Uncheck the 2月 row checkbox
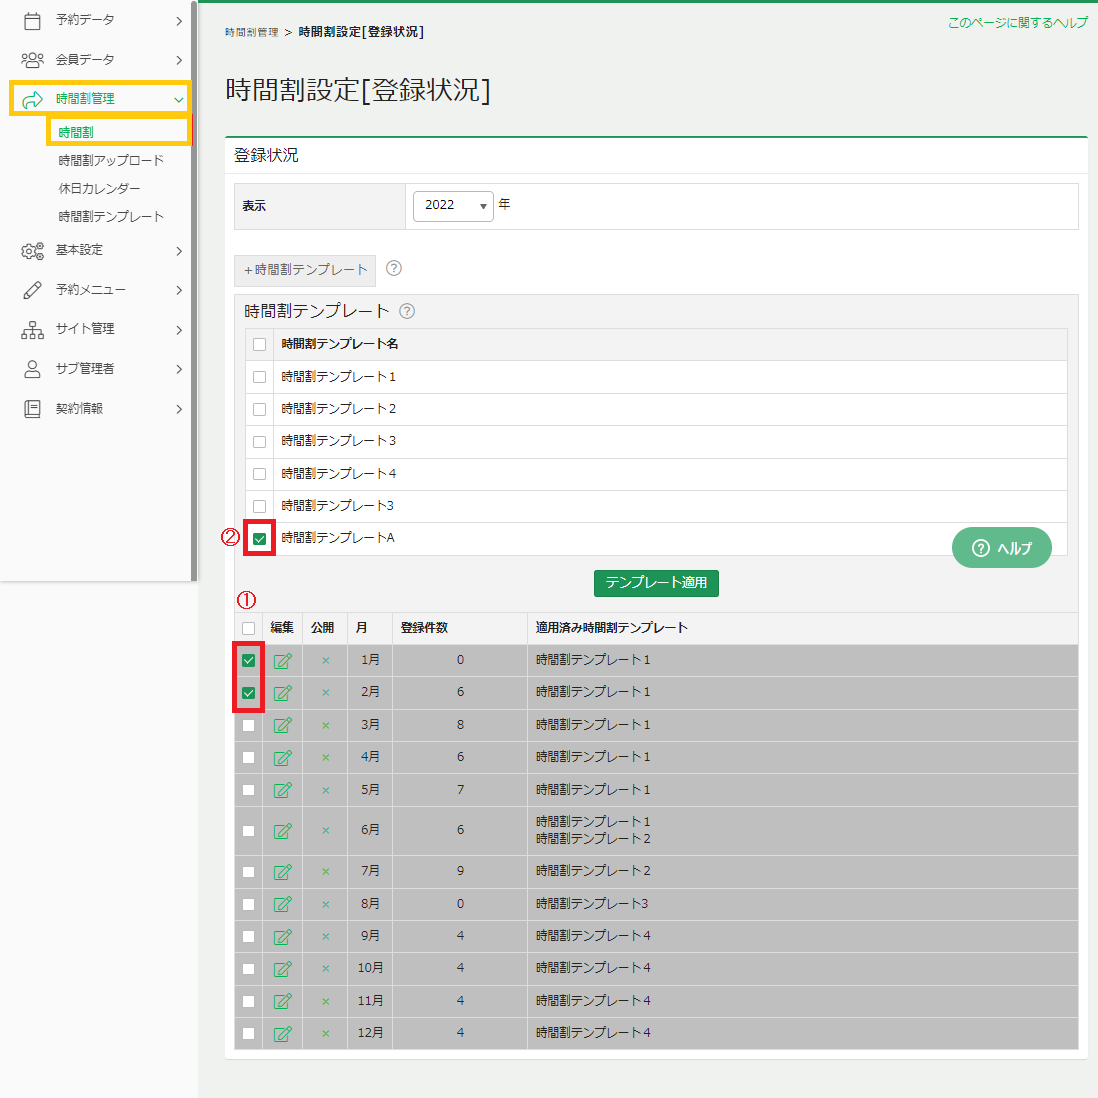Viewport: 1098px width, 1098px height. click(x=249, y=693)
